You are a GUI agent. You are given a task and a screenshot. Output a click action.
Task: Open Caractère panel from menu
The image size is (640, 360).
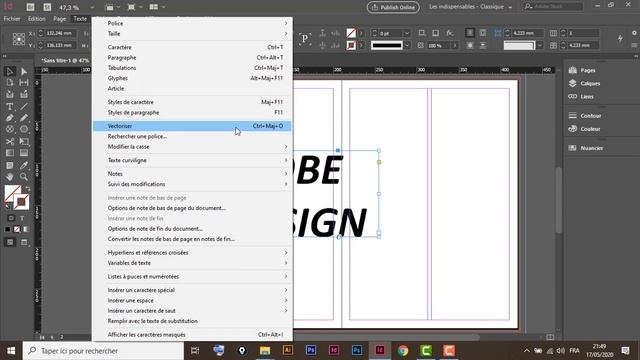click(x=192, y=47)
